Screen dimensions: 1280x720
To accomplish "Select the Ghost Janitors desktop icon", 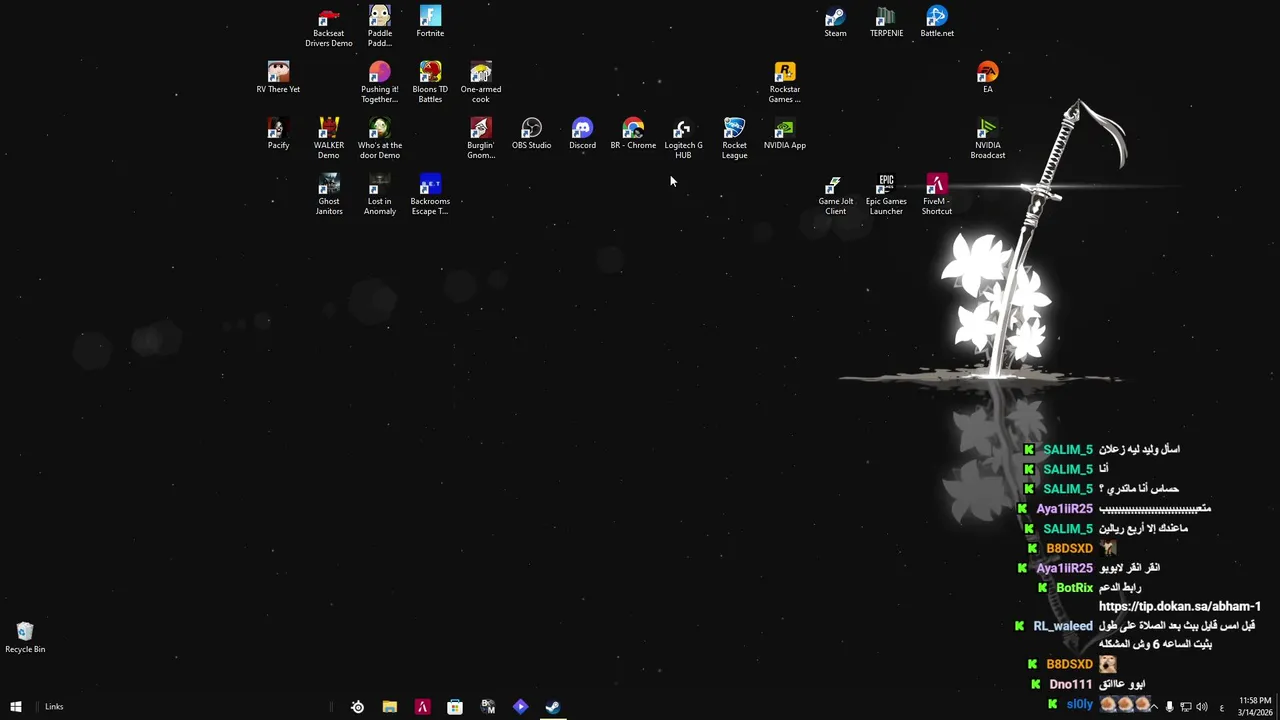I will (x=329, y=195).
